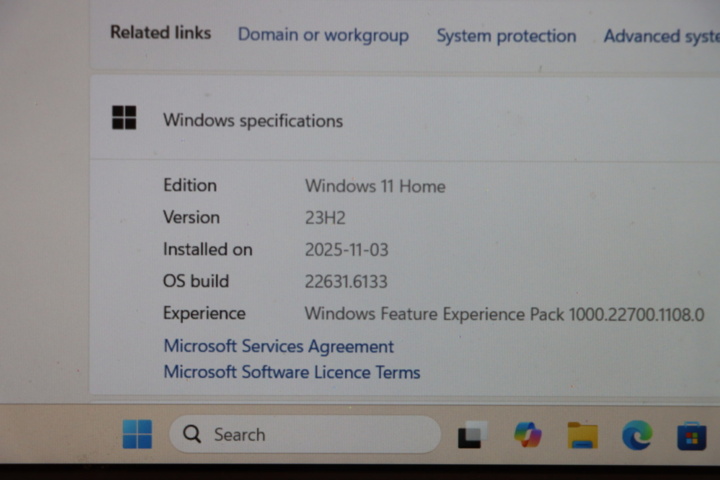The image size is (720, 480).
Task: Collapse the Windows specifications section header
Action: coord(405,119)
